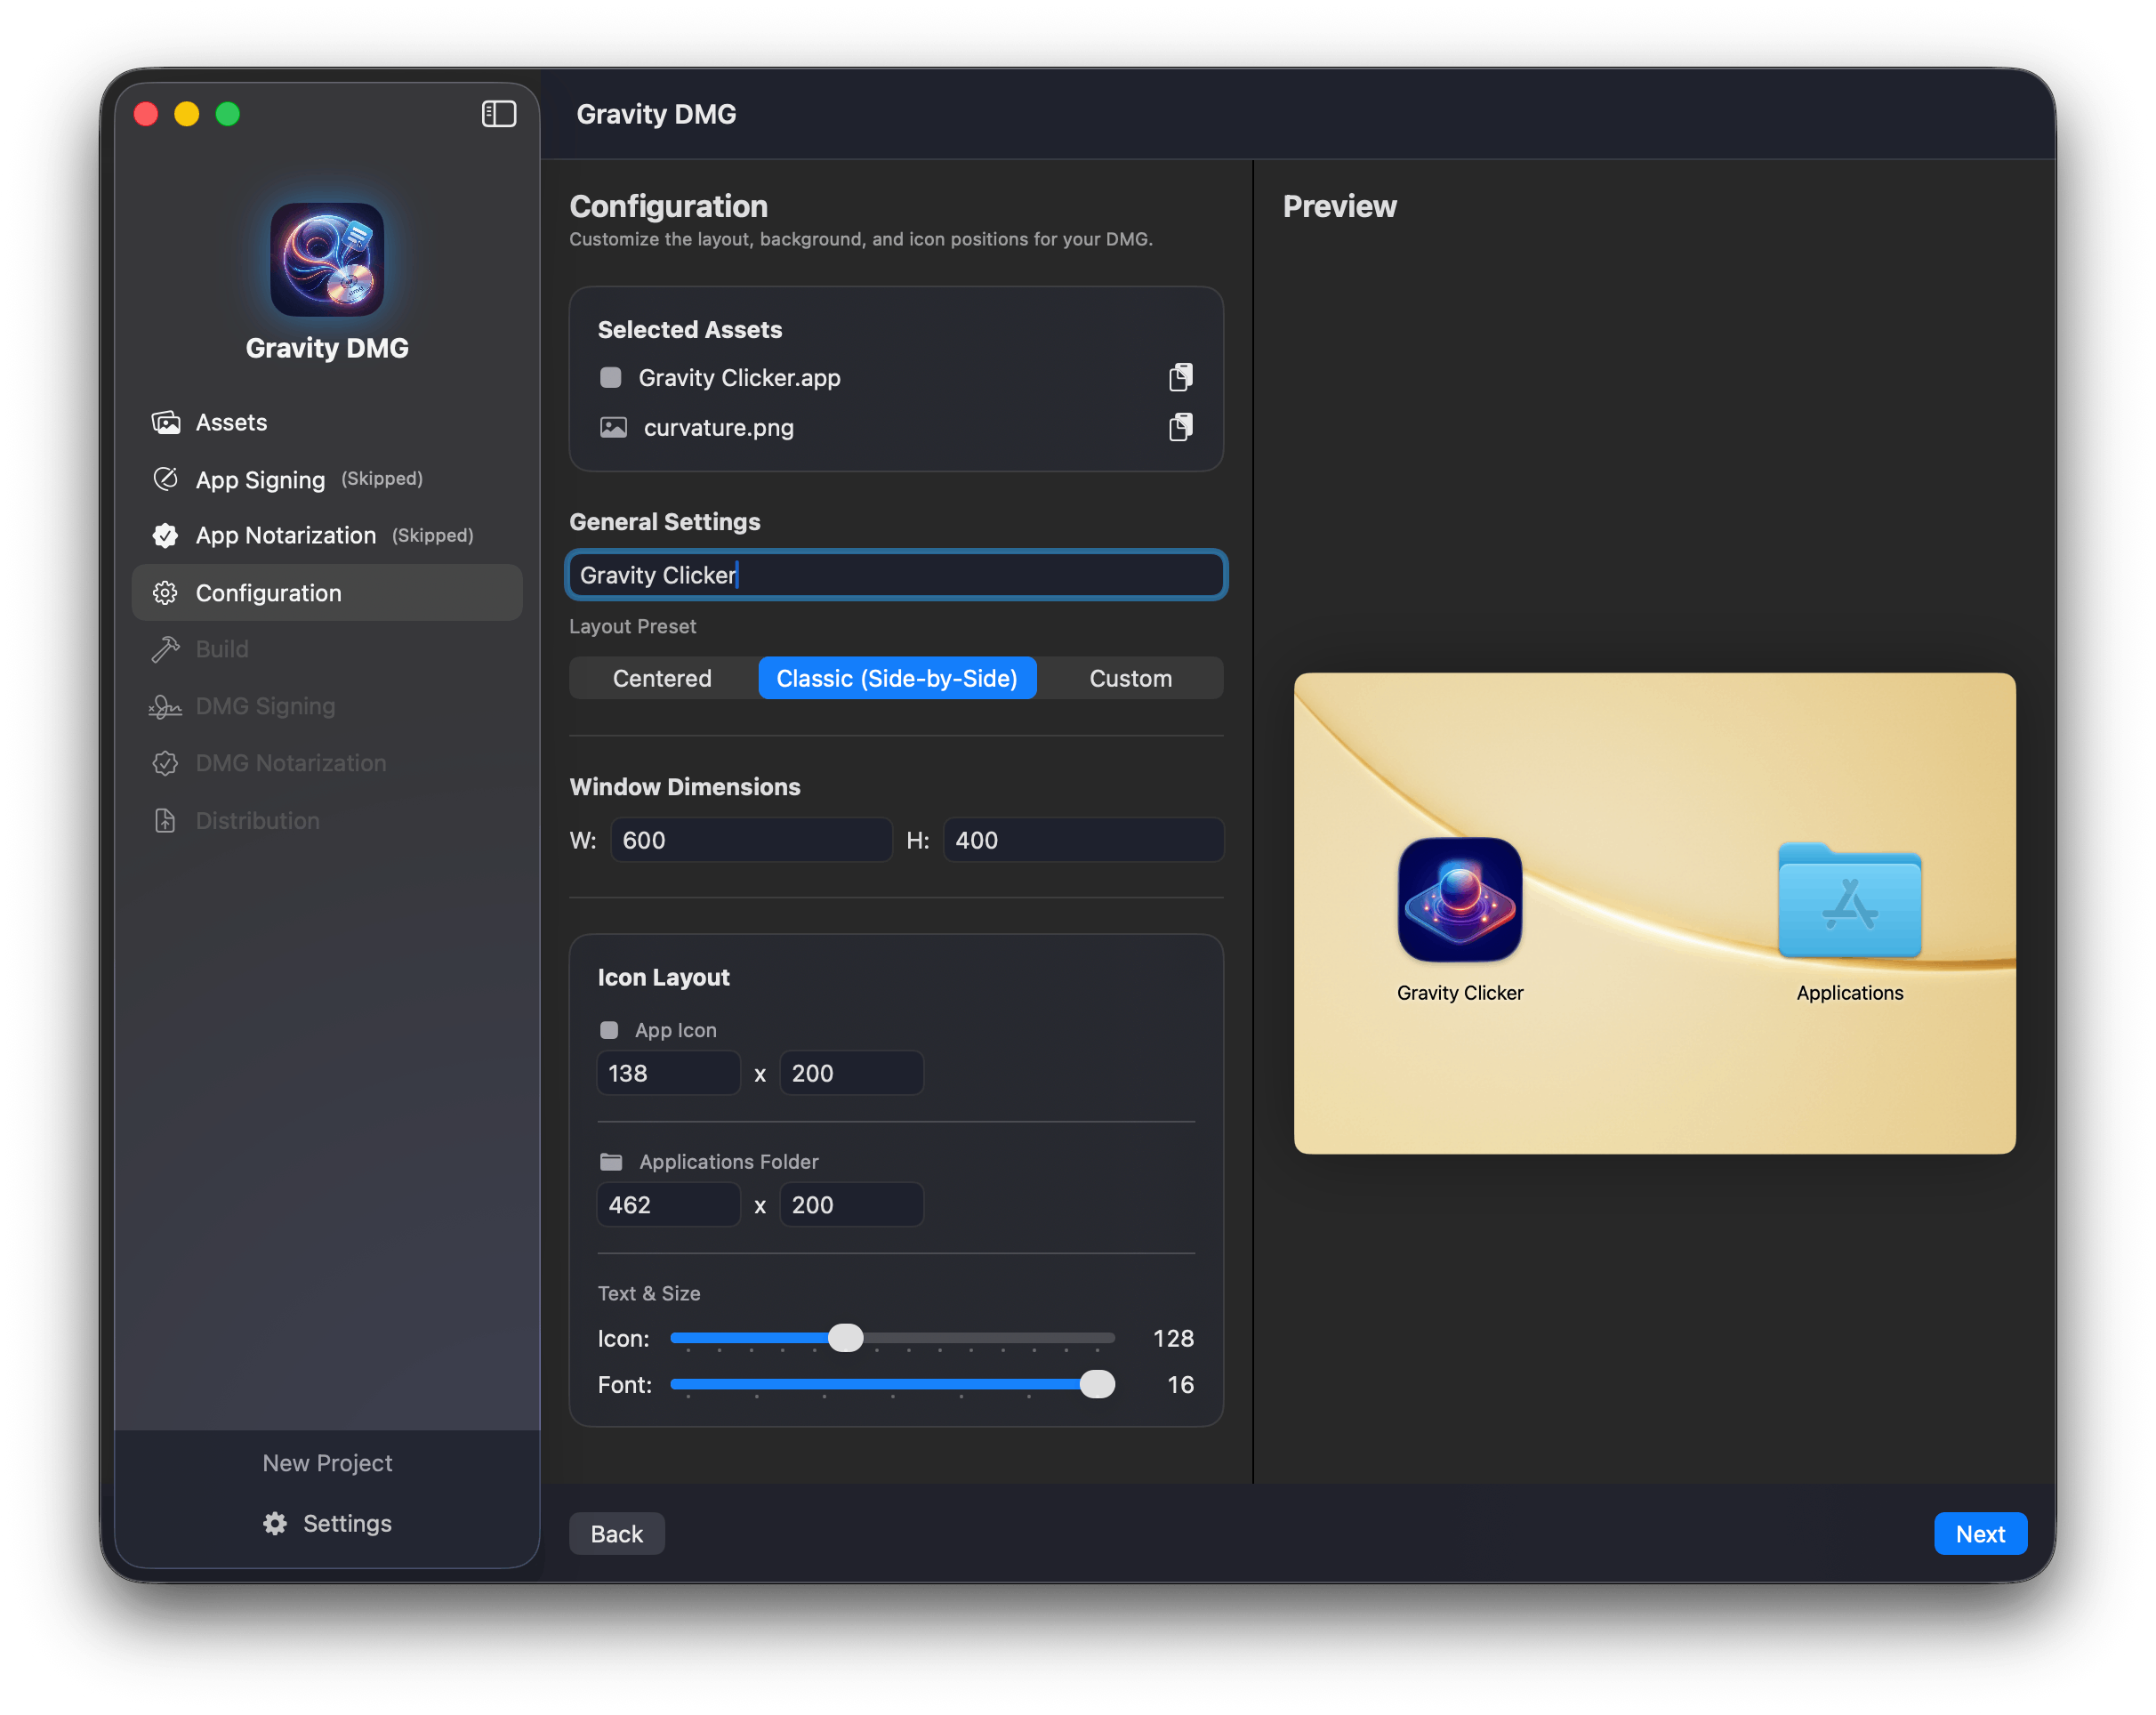The height and width of the screenshot is (1715, 2156).
Task: Click the Font size slider handle
Action: [1097, 1384]
